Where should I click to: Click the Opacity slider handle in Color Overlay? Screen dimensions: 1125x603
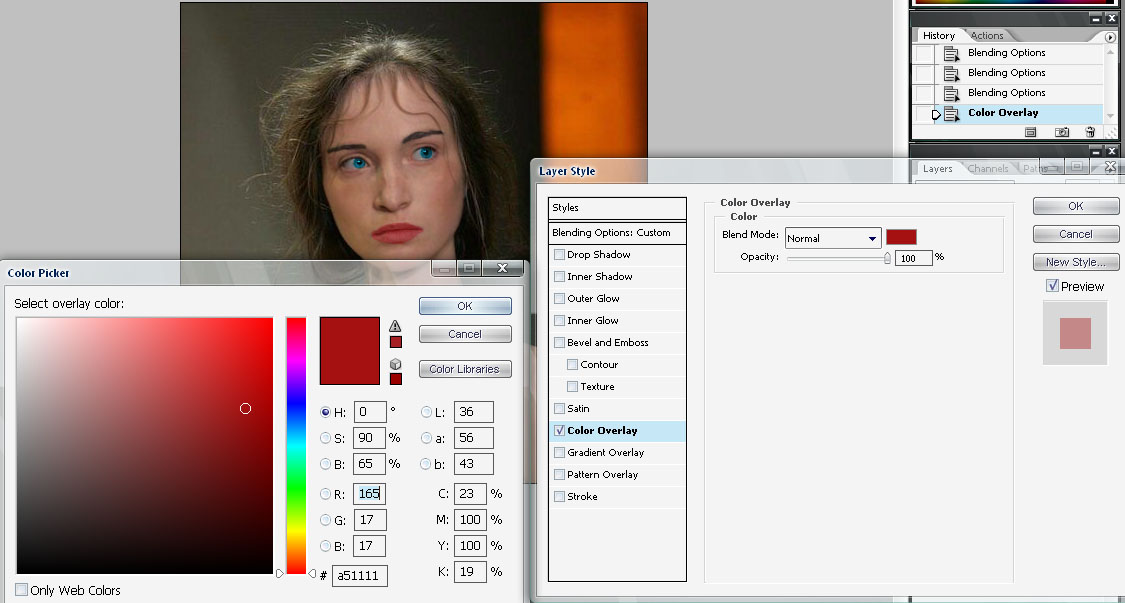(888, 258)
